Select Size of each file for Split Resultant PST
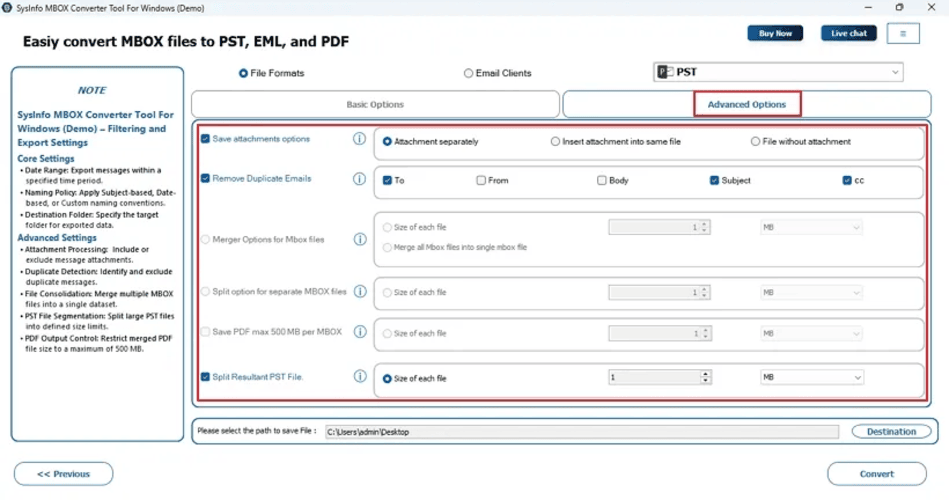 tap(387, 379)
